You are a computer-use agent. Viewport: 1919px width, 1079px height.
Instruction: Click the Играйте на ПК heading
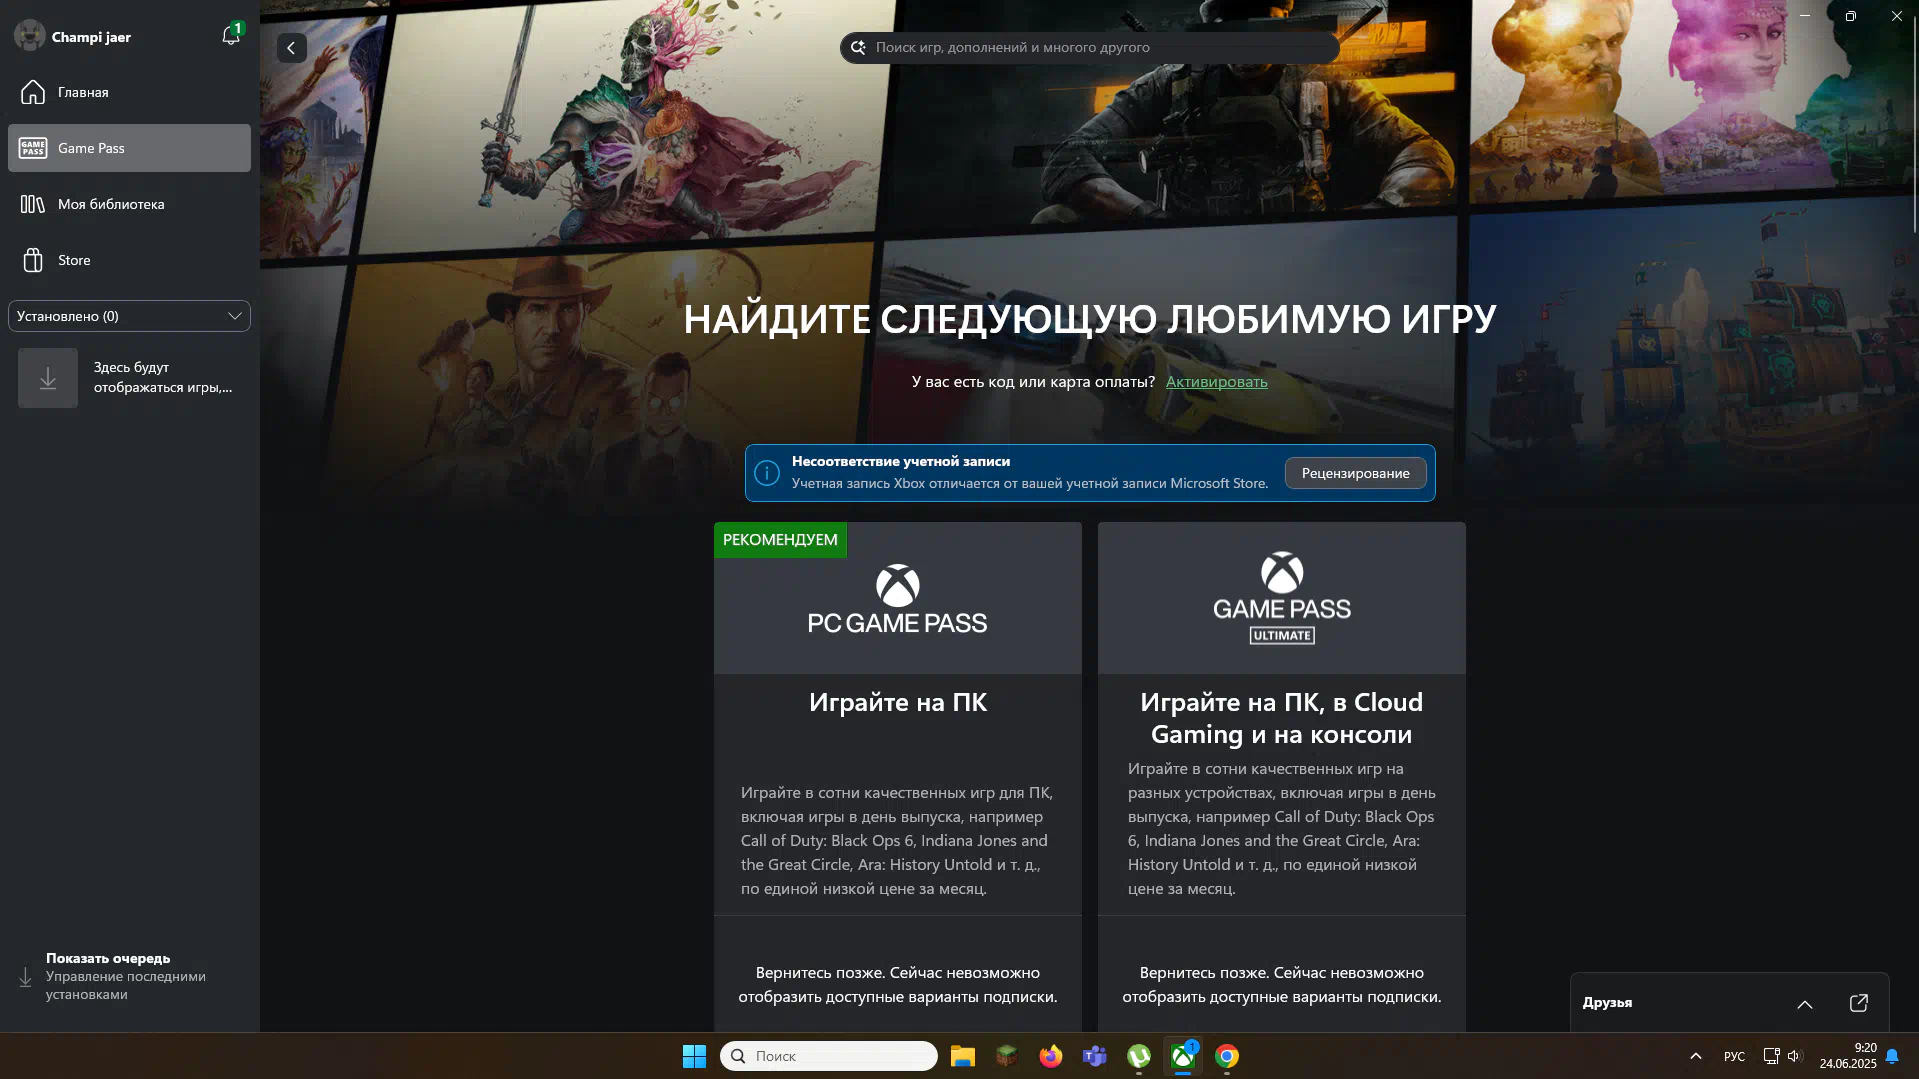pyautogui.click(x=897, y=702)
